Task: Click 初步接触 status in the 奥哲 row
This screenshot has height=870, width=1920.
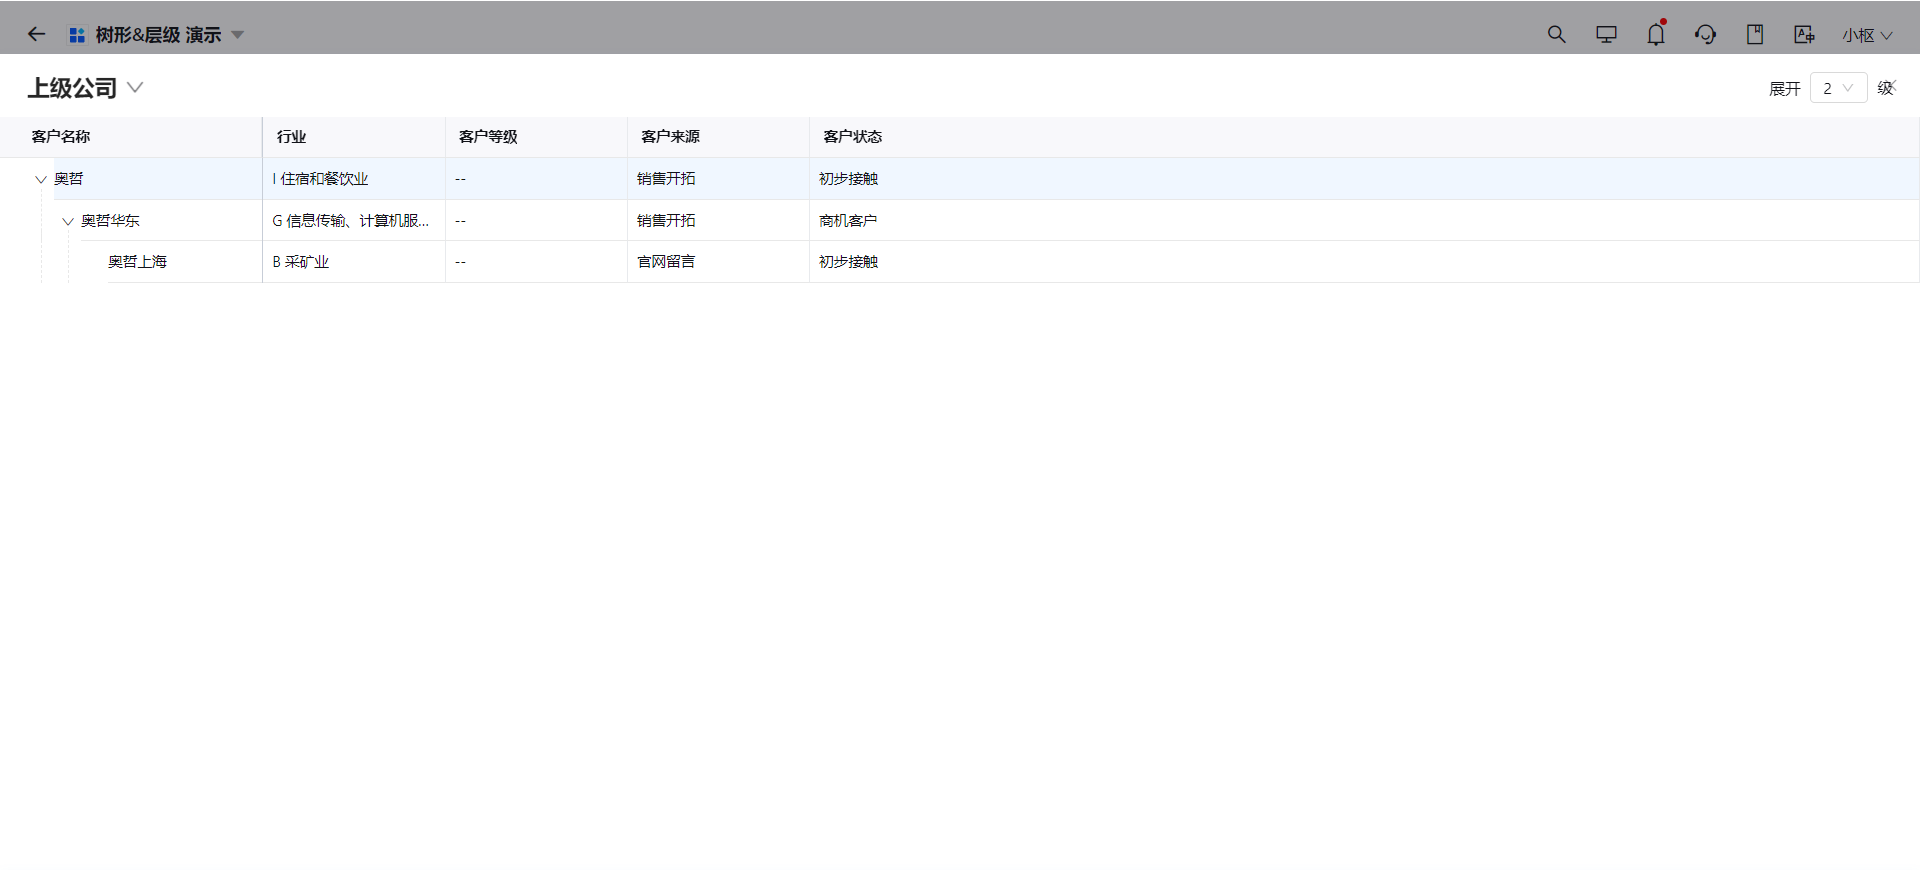Action: [848, 178]
